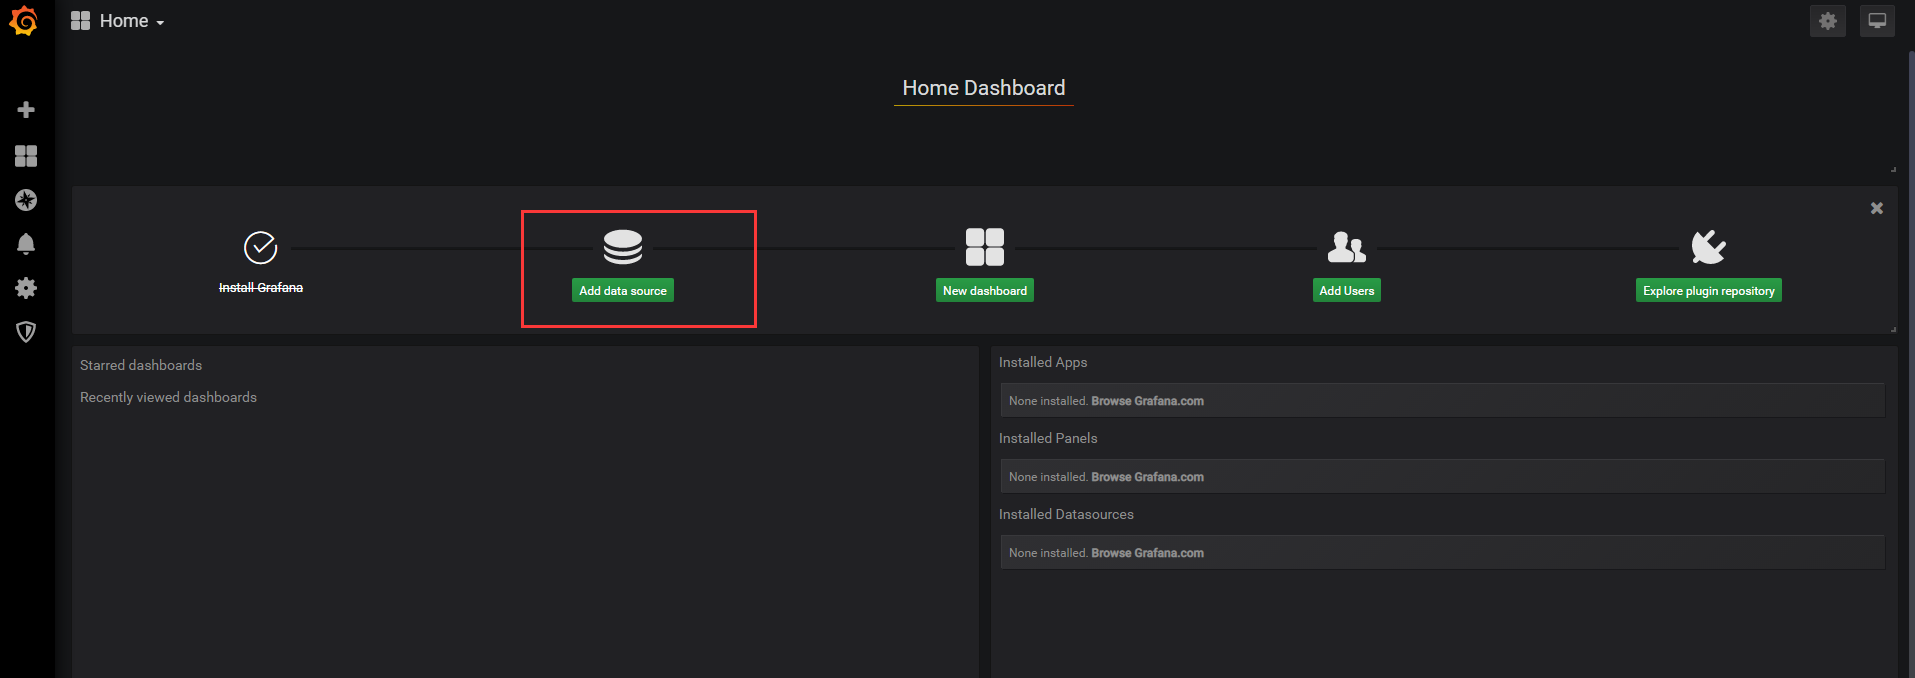
Task: Click the database stack icon
Action: (623, 247)
